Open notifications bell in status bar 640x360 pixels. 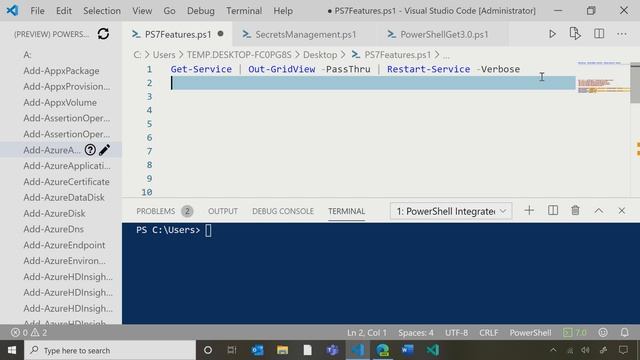624,333
